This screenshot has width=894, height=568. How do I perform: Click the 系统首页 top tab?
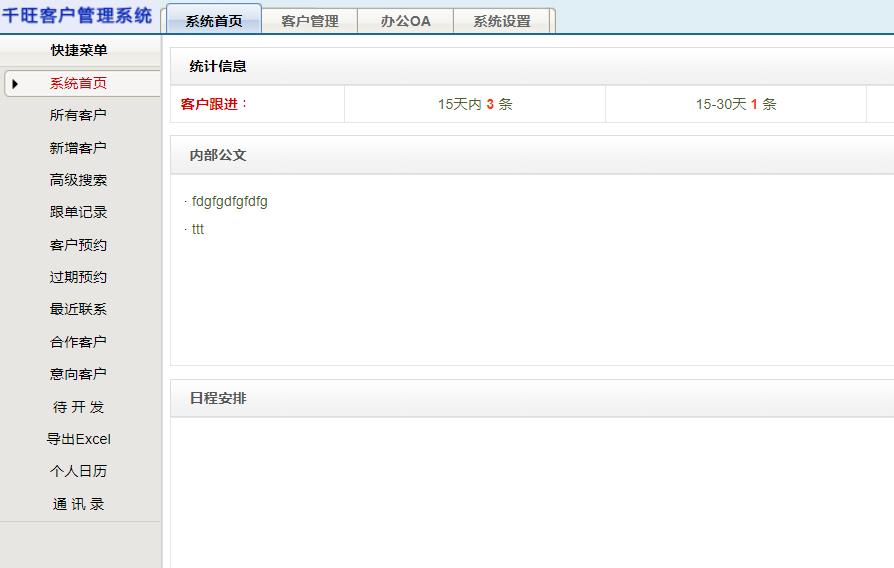click(x=214, y=21)
